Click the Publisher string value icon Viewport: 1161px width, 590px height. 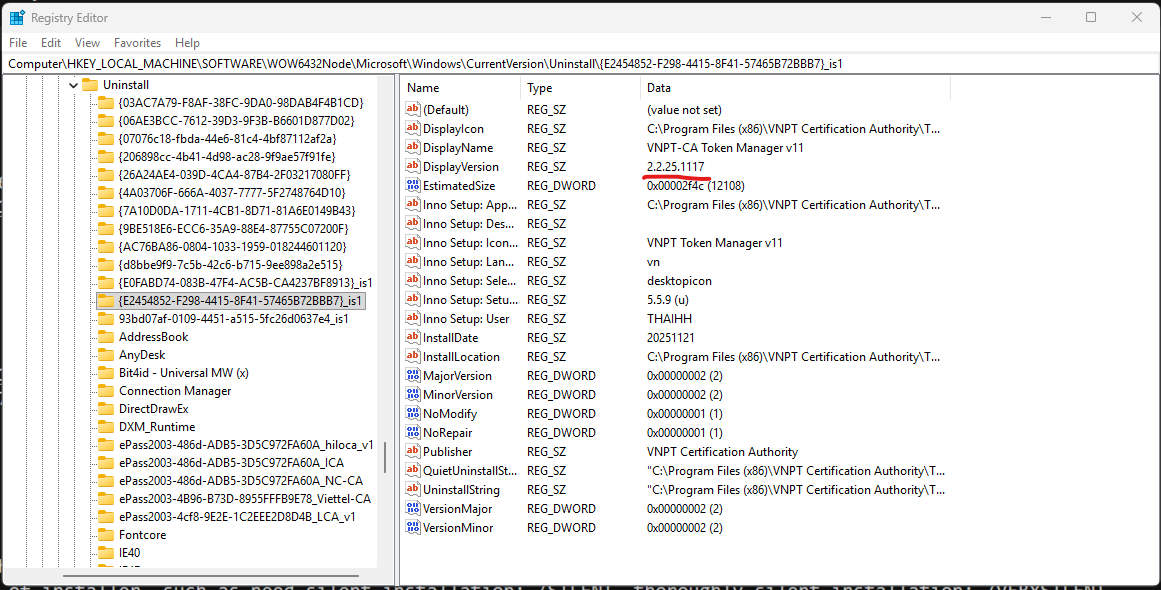coord(412,452)
